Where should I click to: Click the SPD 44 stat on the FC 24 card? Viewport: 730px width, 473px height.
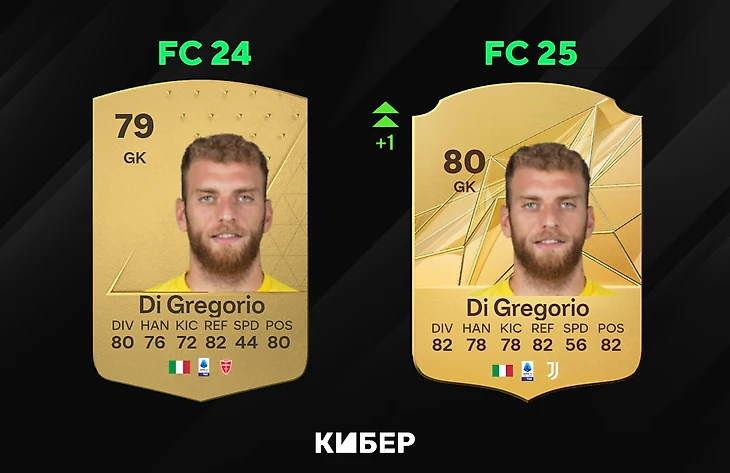point(246,334)
